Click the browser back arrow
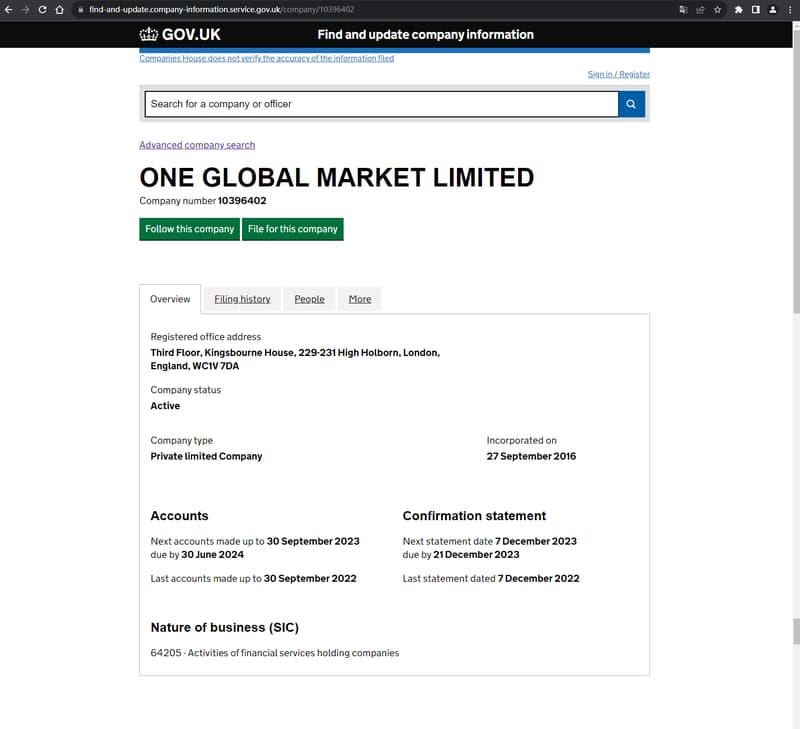Viewport: 800px width, 729px height. click(9, 10)
